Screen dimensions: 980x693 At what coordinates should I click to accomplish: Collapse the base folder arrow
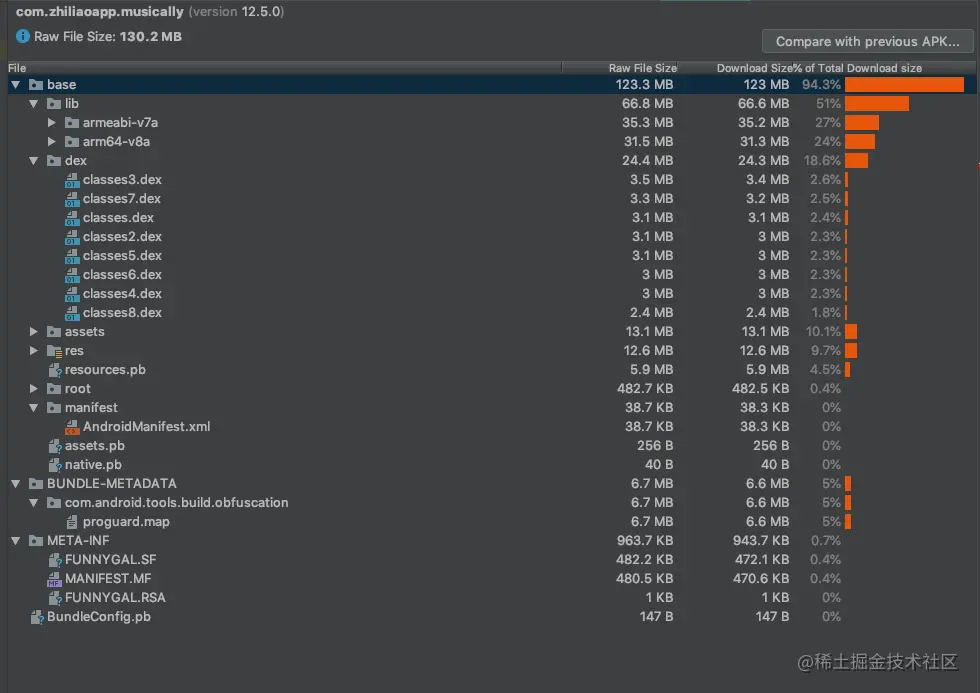pos(16,84)
